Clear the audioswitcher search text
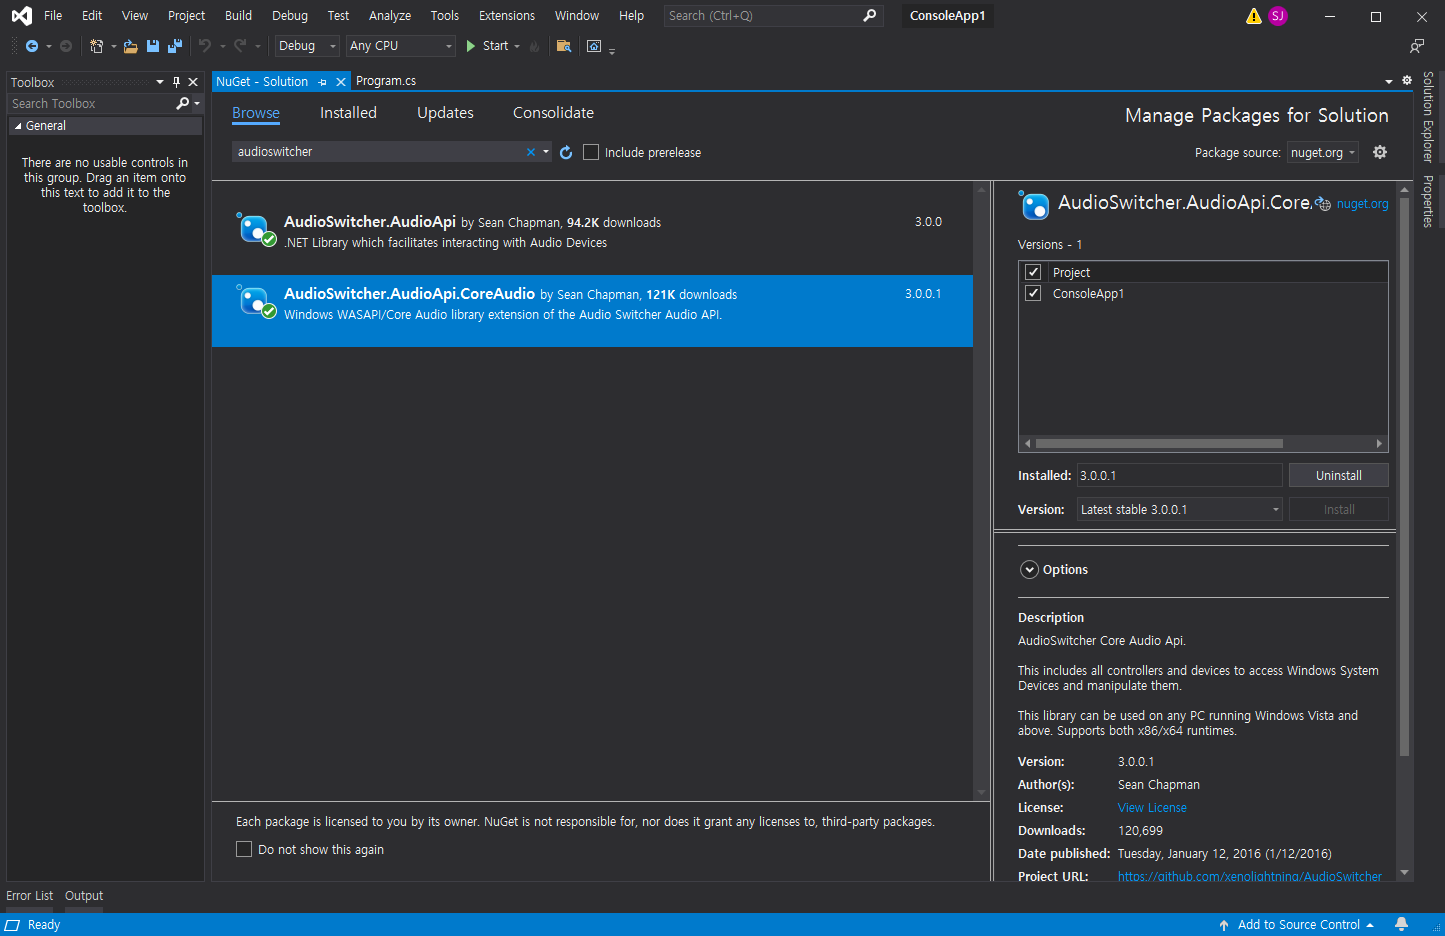Image resolution: width=1445 pixels, height=936 pixels. pyautogui.click(x=531, y=152)
